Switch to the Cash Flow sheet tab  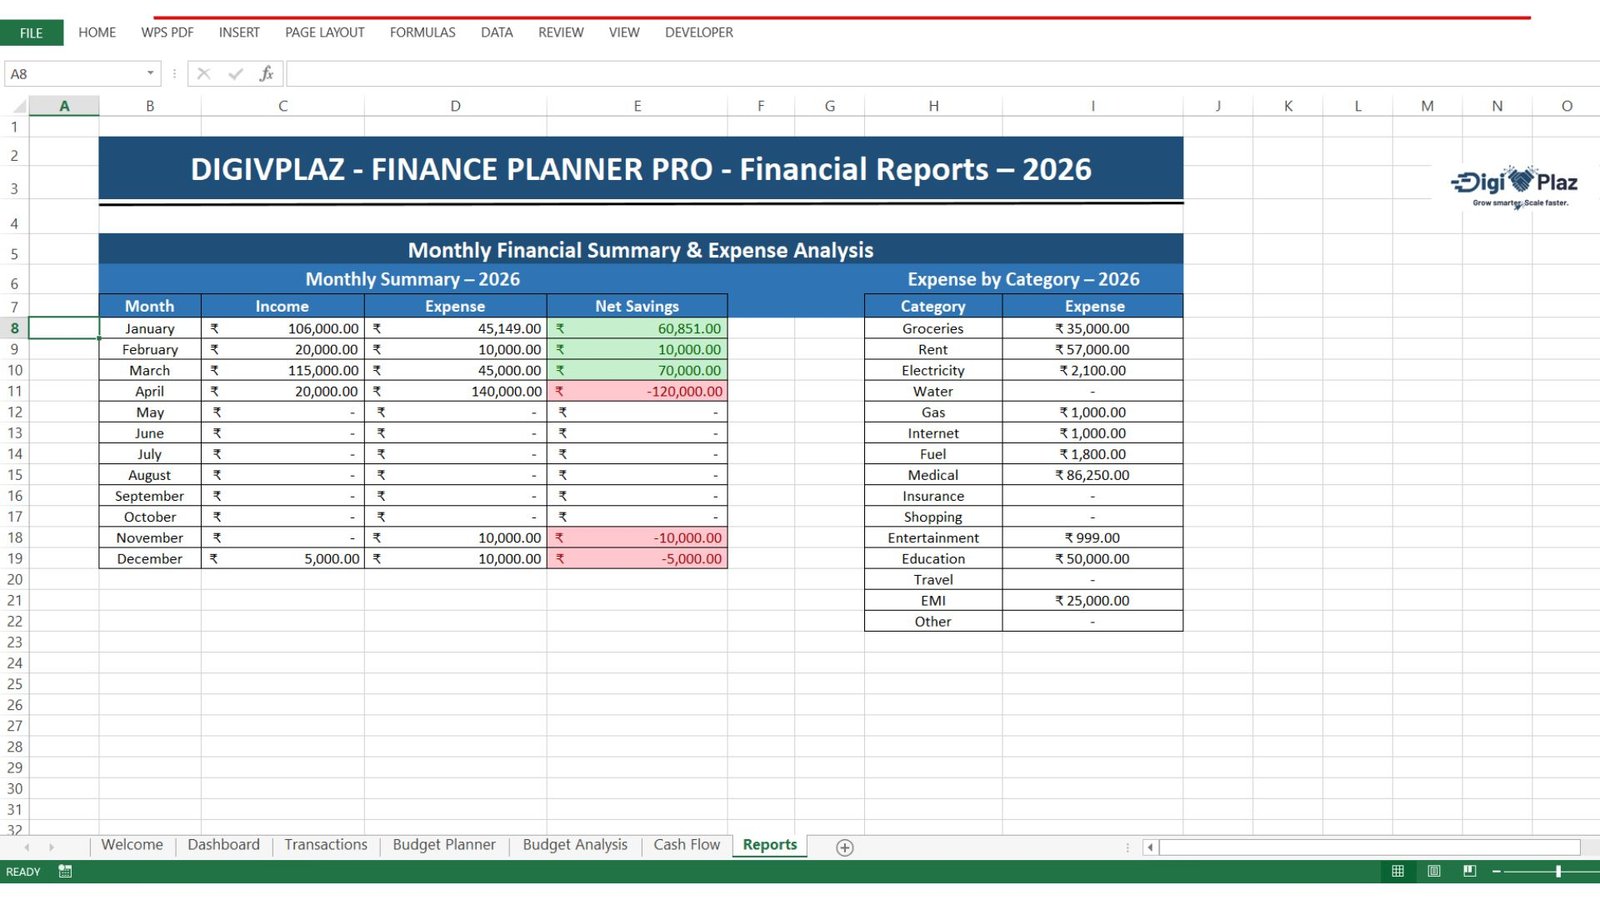(x=687, y=845)
